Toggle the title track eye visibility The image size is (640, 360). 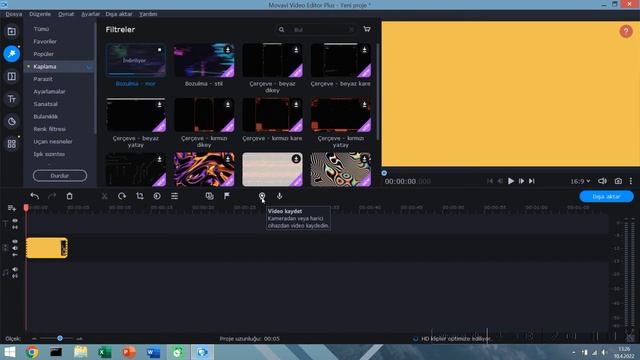point(15,221)
